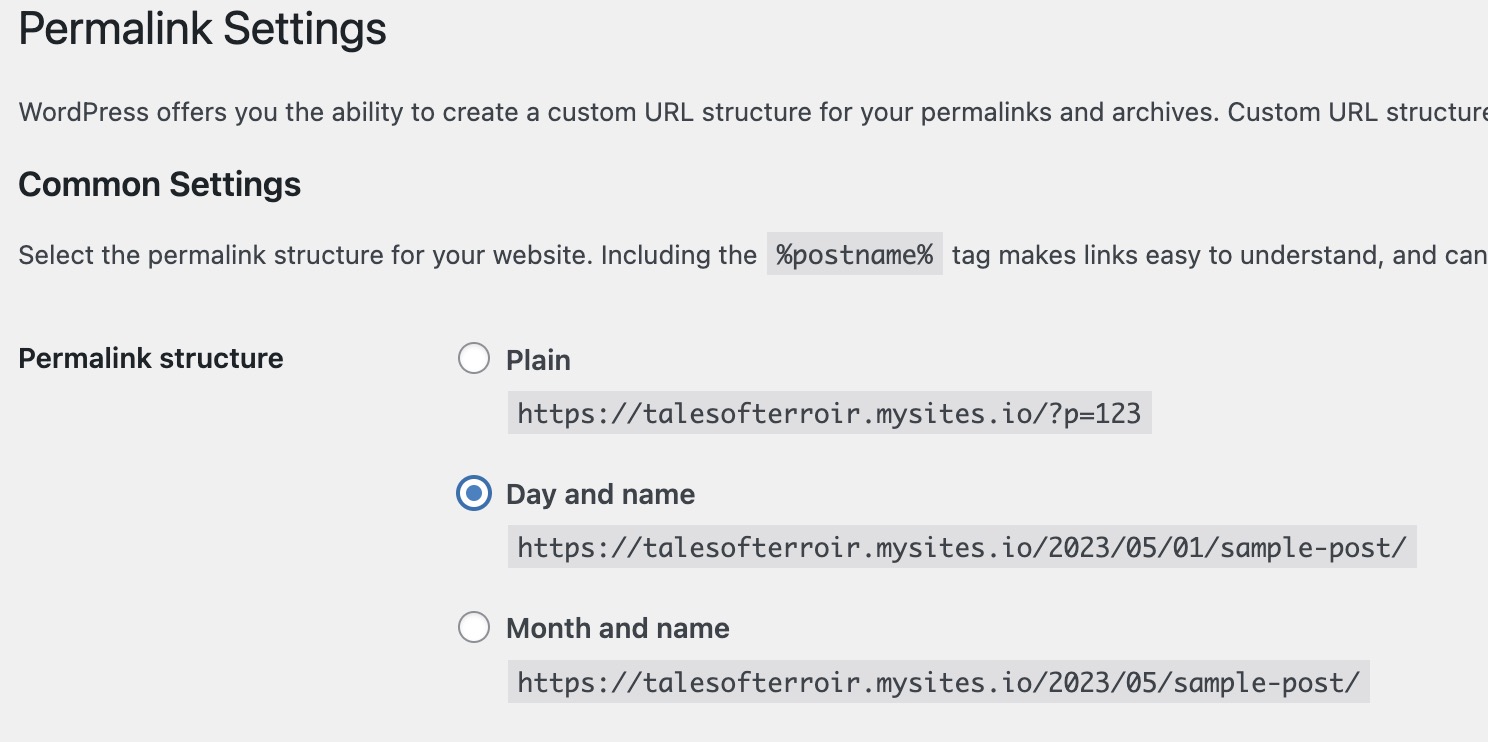This screenshot has height=742, width=1488.
Task: Select the Day and name radio button
Action: tap(474, 494)
